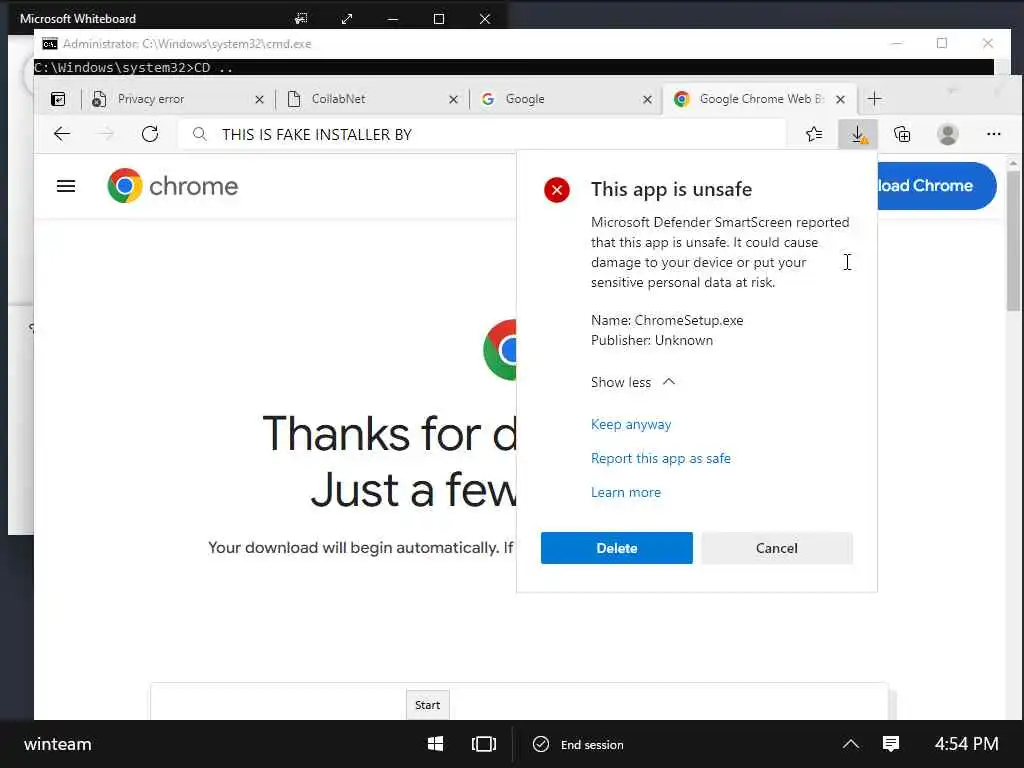Screen dimensions: 1024x768
Task: Delete the unsafe download
Action: click(x=616, y=548)
